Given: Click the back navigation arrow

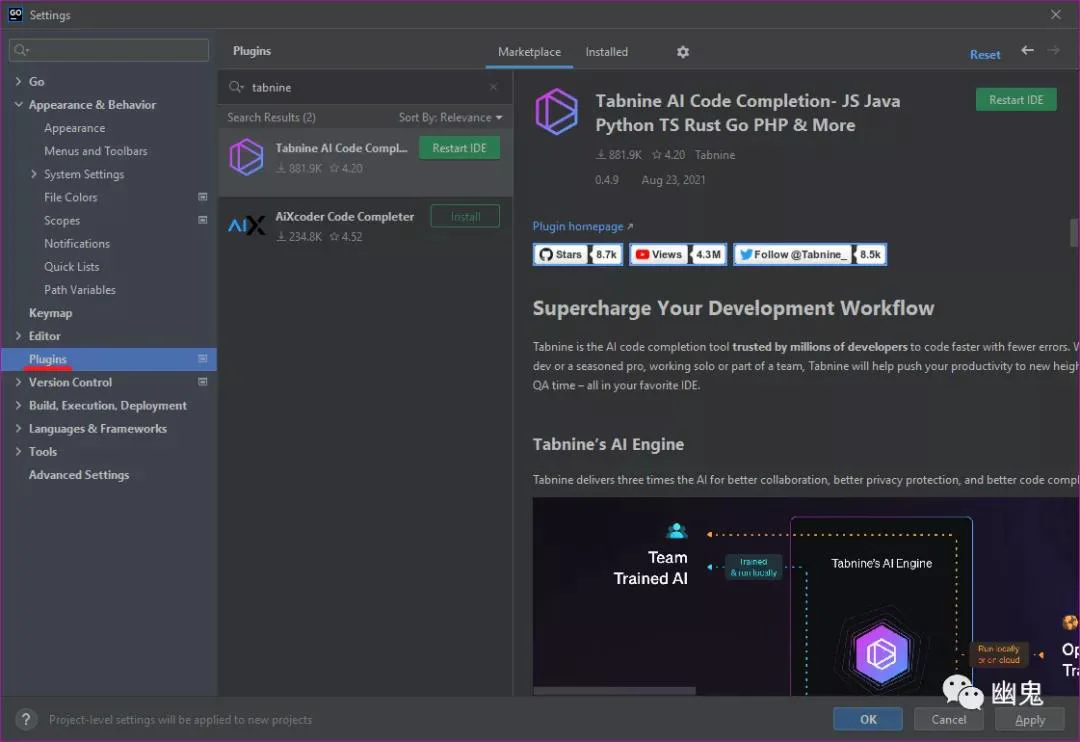Looking at the screenshot, I should click(1027, 50).
